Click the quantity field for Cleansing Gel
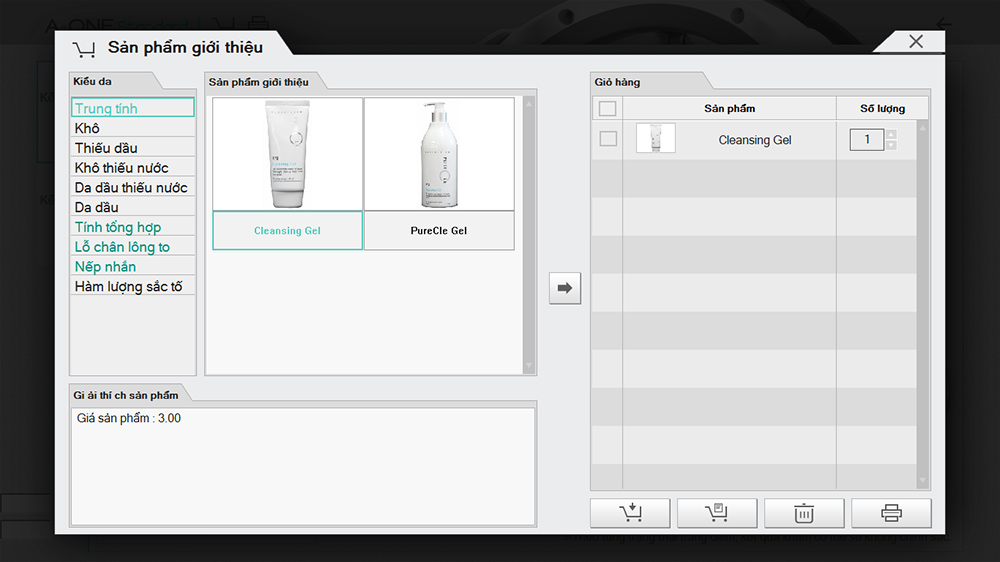 click(x=866, y=140)
